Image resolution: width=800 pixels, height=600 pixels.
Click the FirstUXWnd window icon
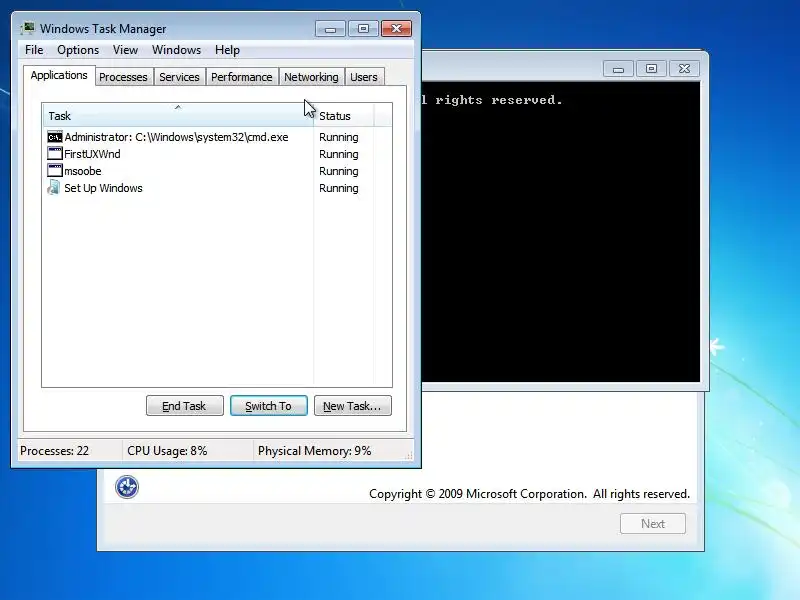coord(55,154)
